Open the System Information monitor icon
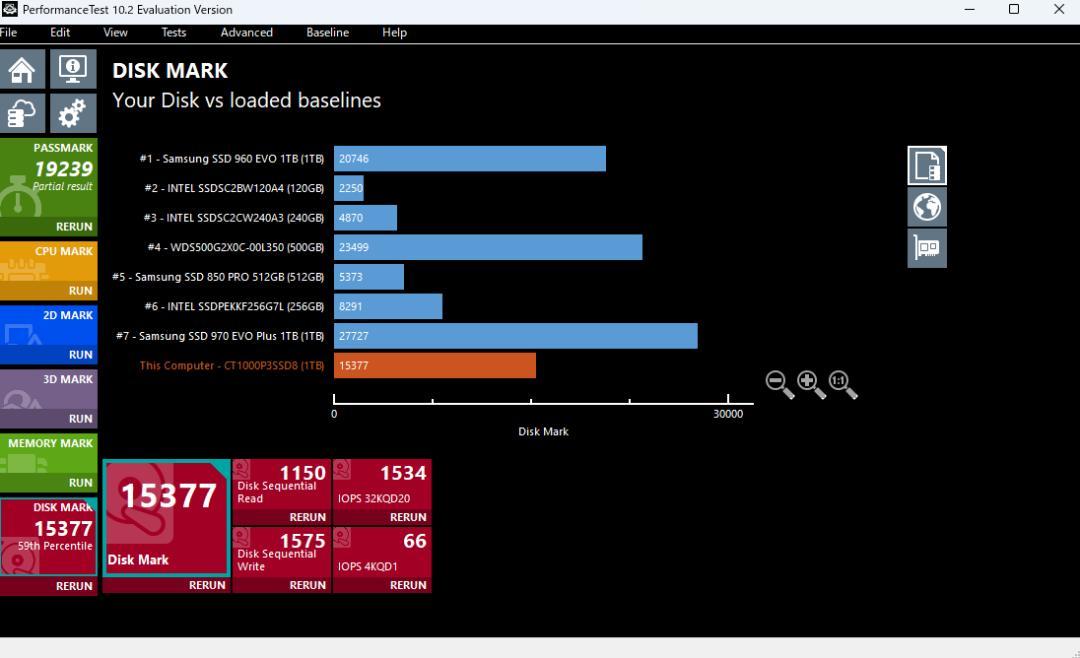1080x658 pixels. click(x=73, y=69)
